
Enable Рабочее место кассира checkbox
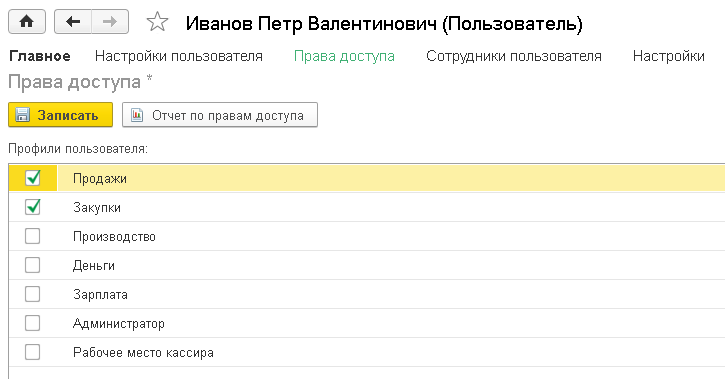pyautogui.click(x=32, y=352)
